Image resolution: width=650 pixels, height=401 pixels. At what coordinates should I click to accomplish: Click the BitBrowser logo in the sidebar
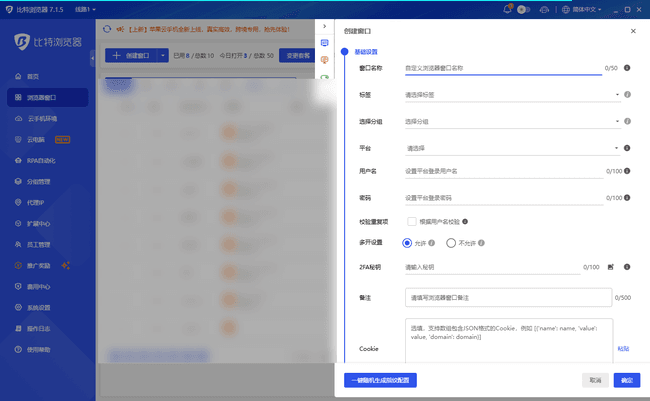[x=48, y=42]
